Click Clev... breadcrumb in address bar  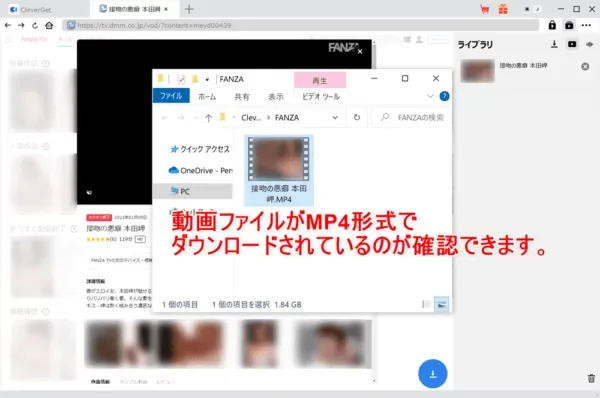(251, 117)
